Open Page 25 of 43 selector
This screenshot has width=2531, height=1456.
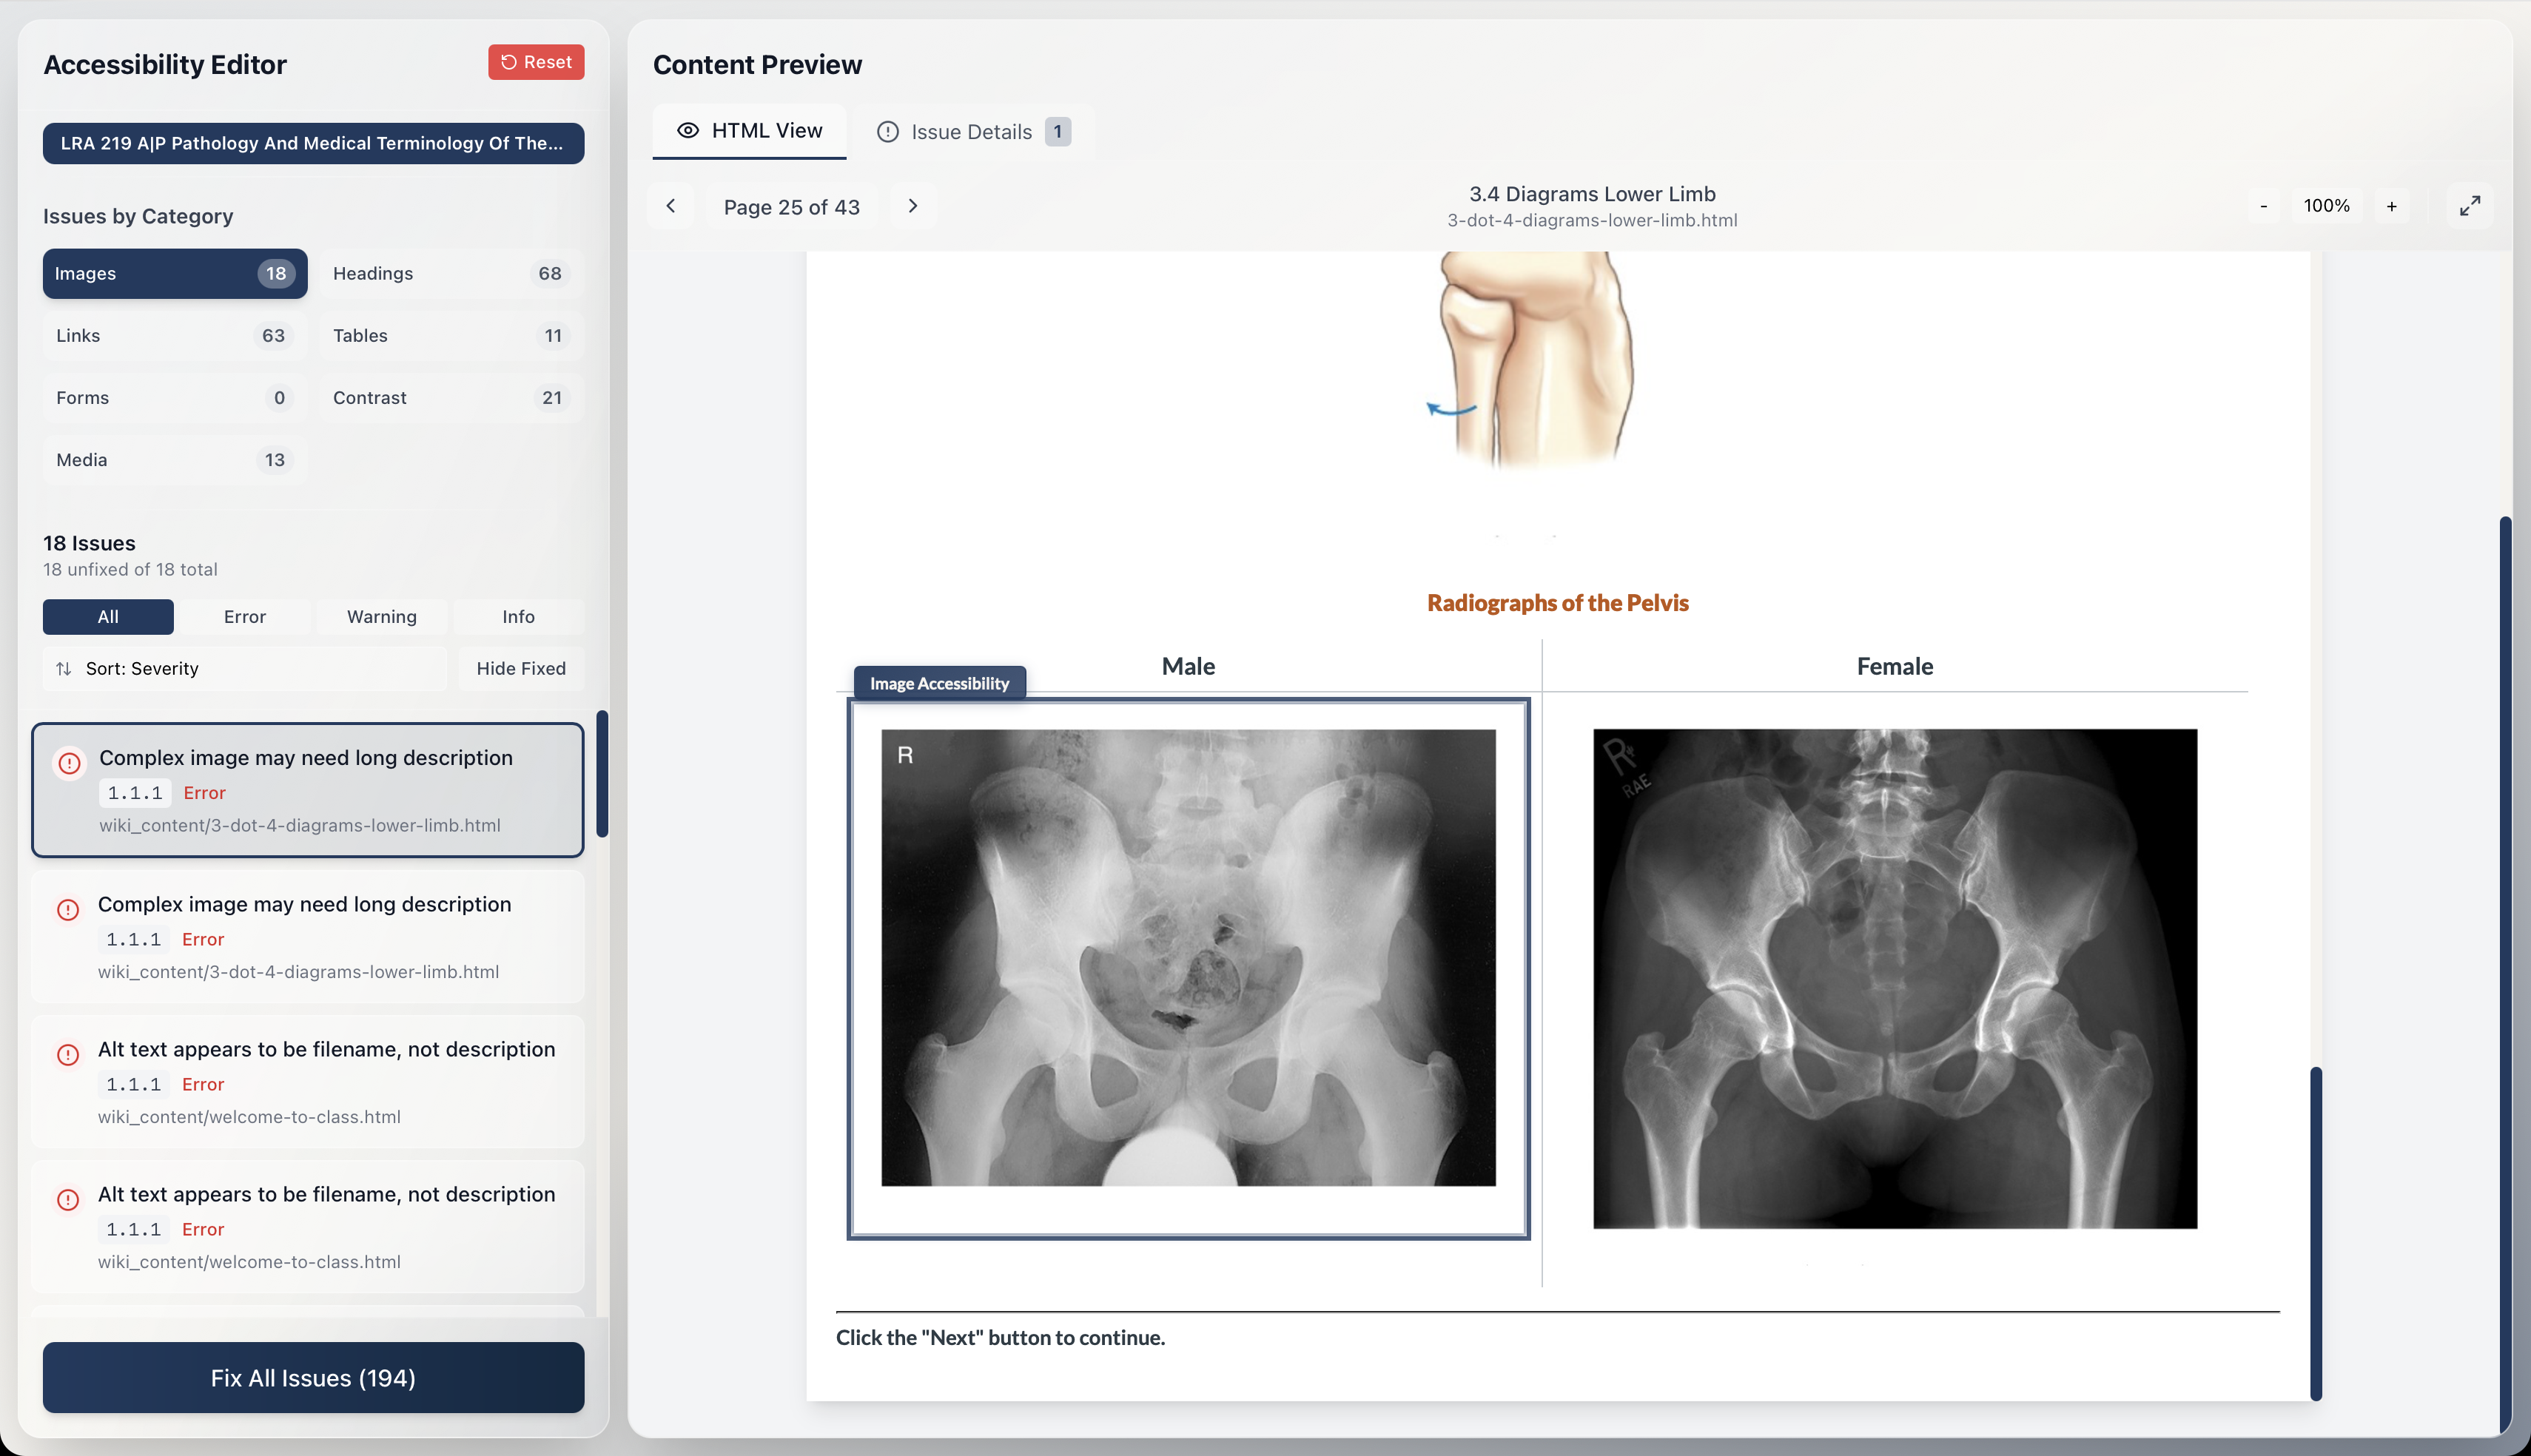coord(791,207)
